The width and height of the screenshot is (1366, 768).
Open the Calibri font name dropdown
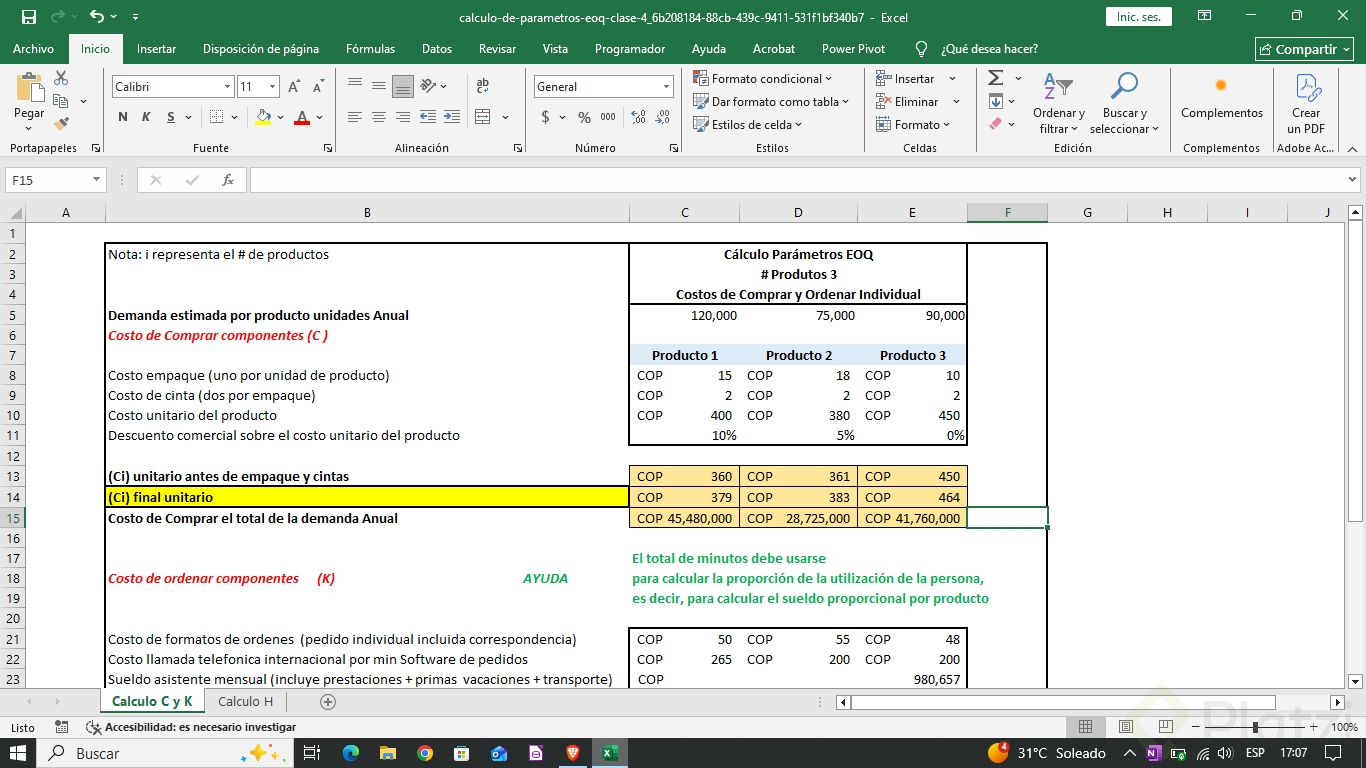coord(227,87)
